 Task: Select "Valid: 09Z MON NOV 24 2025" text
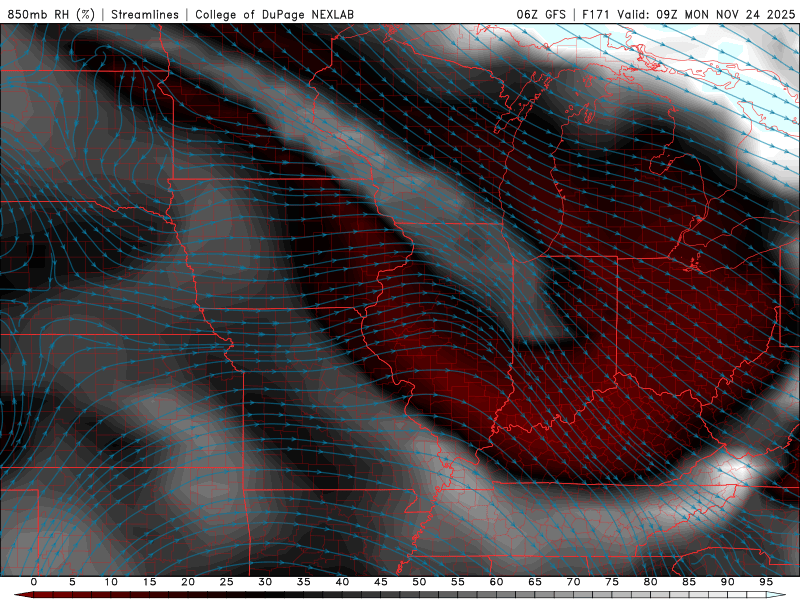coord(706,14)
